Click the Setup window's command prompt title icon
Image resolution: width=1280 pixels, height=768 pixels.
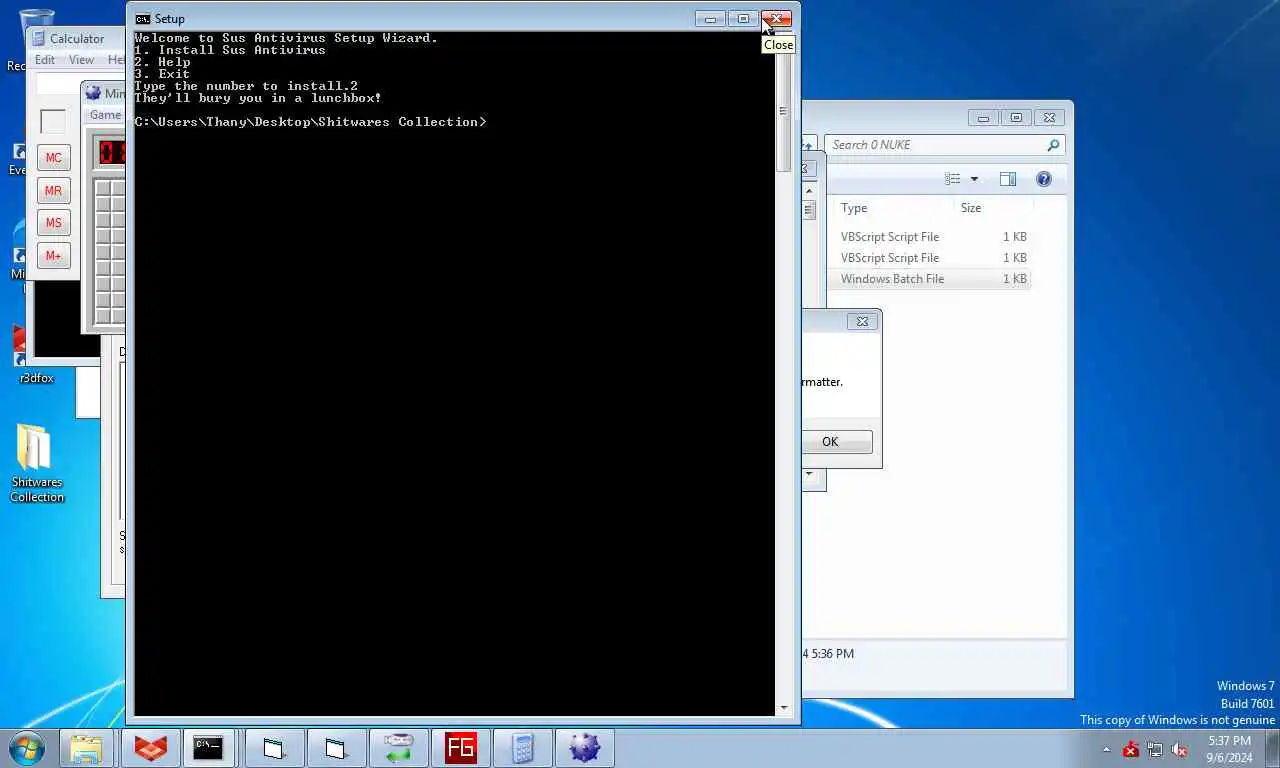pos(143,19)
